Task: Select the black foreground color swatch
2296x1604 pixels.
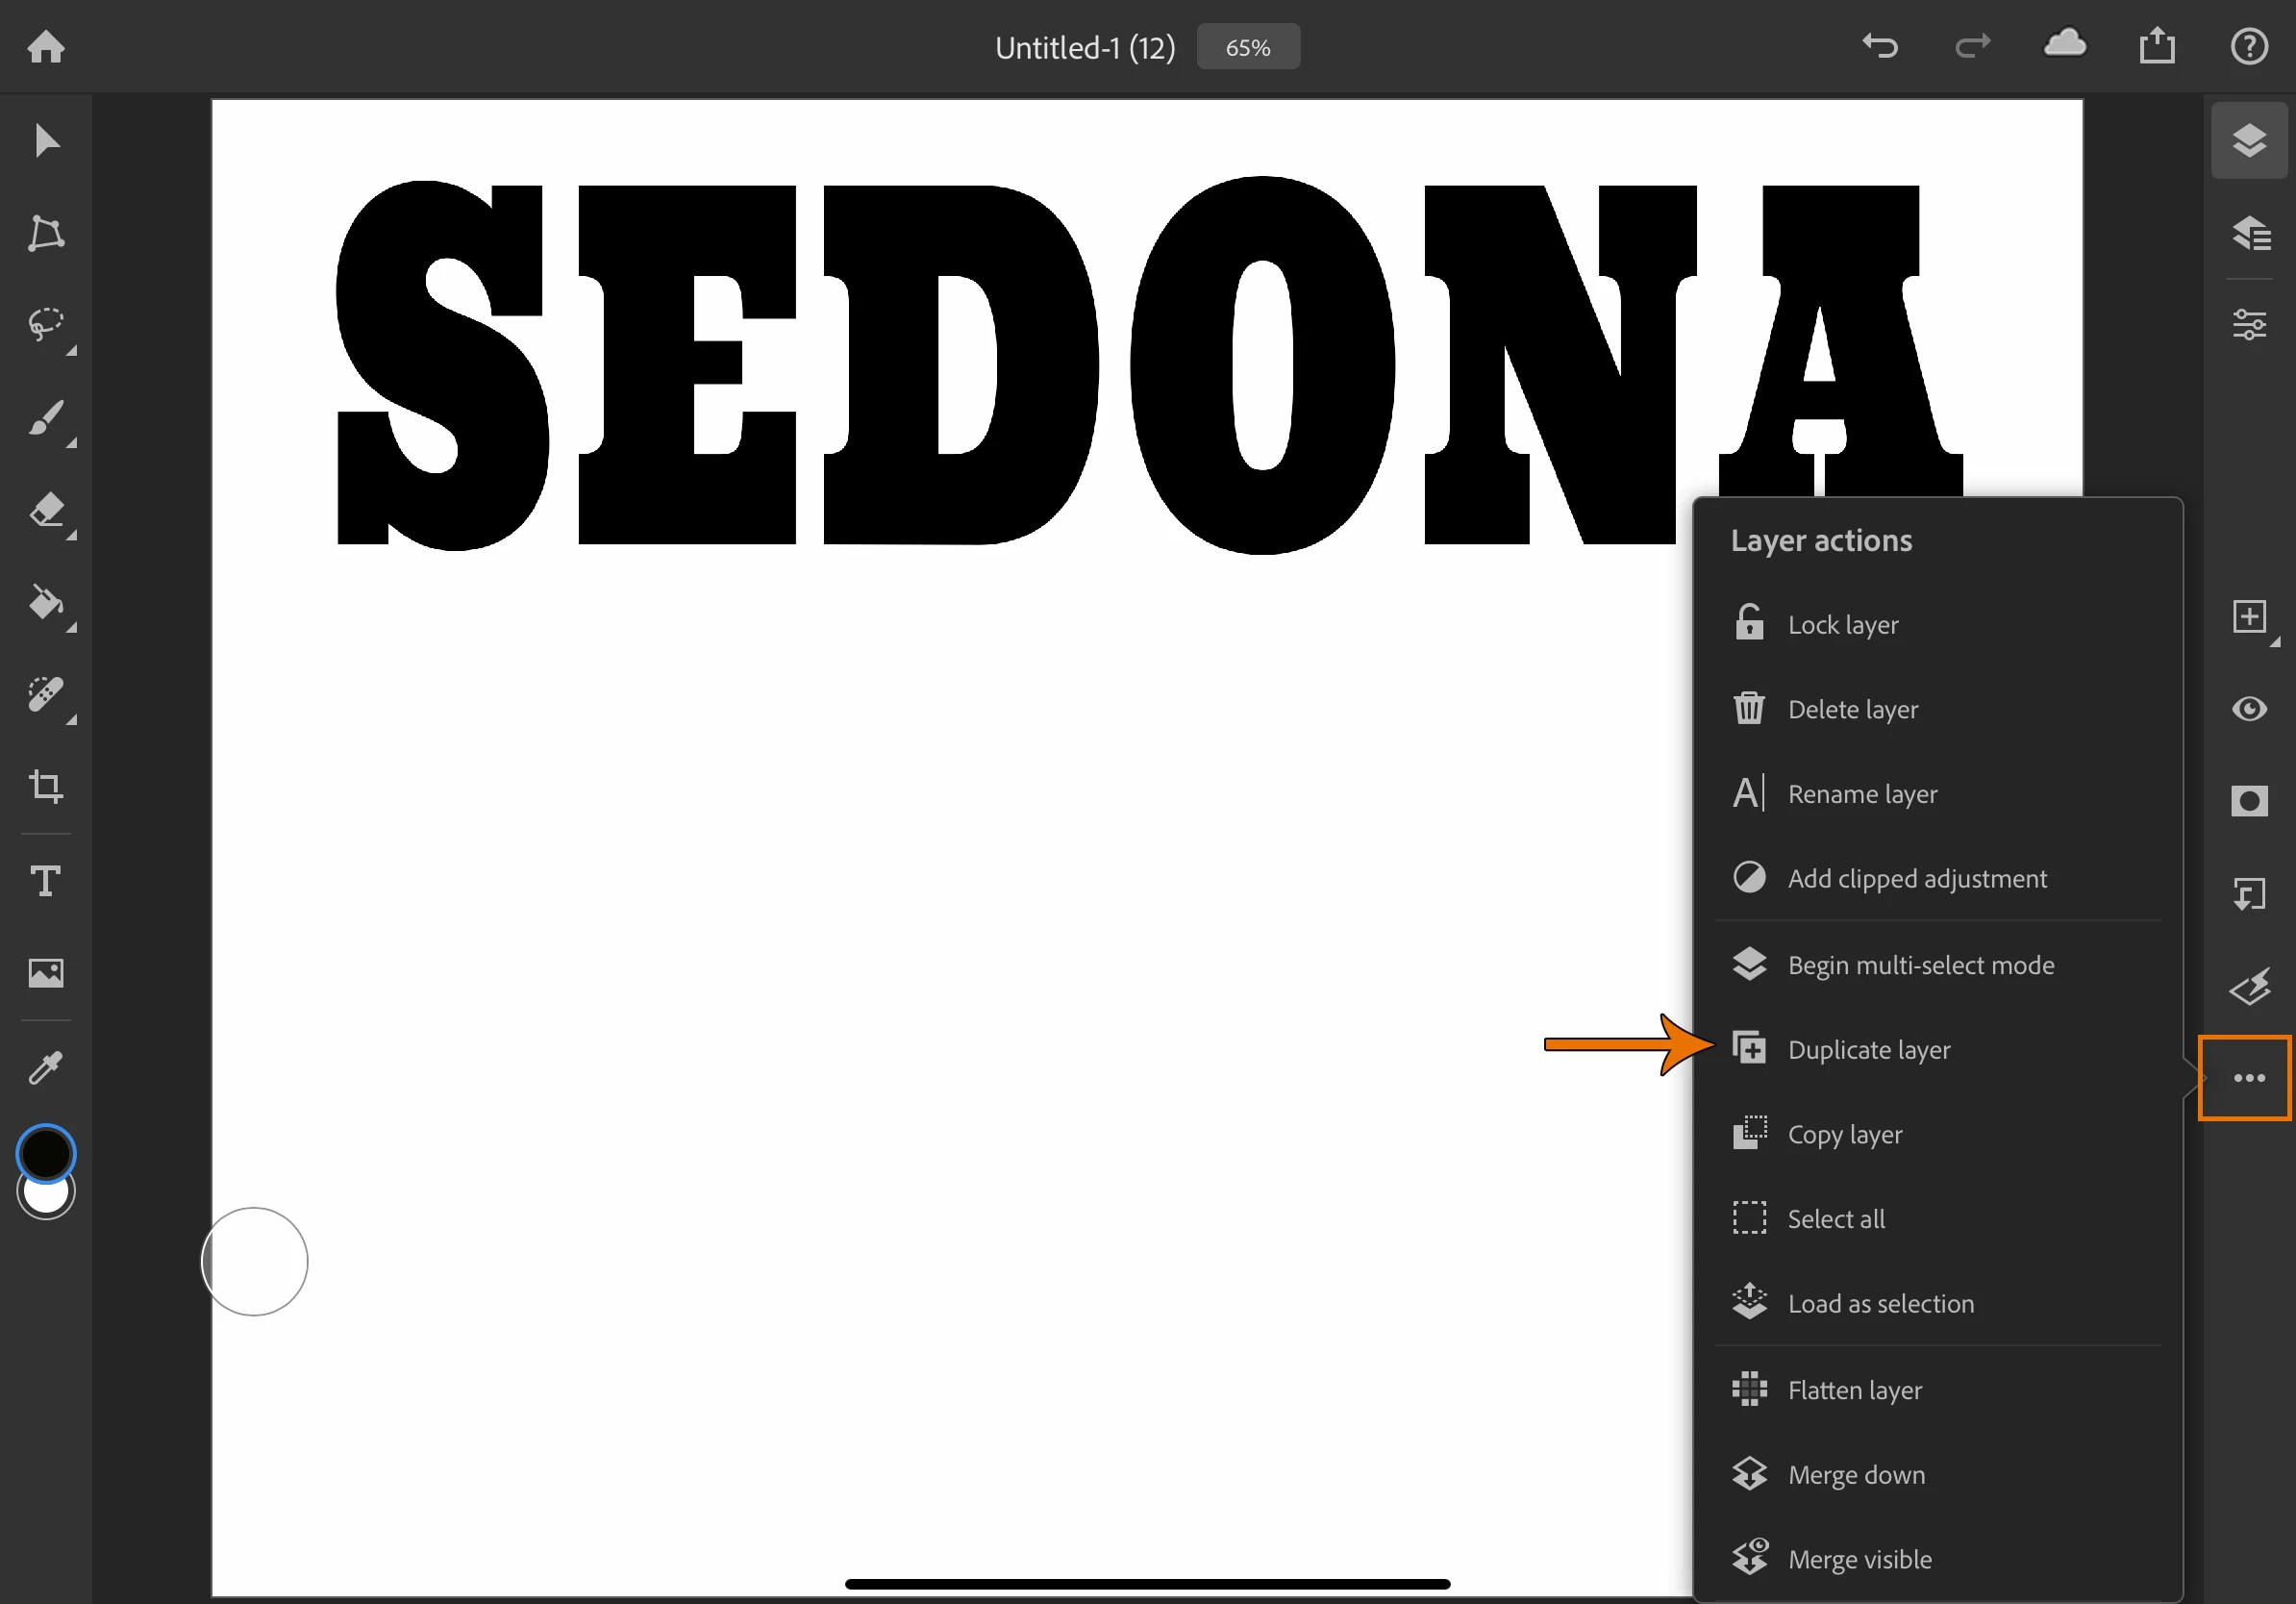Action: pyautogui.click(x=46, y=1153)
